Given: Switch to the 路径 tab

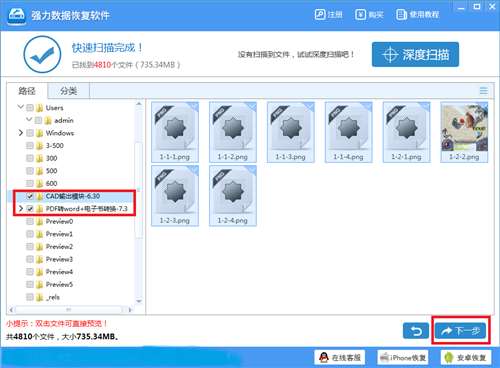Looking at the screenshot, I should [x=27, y=91].
